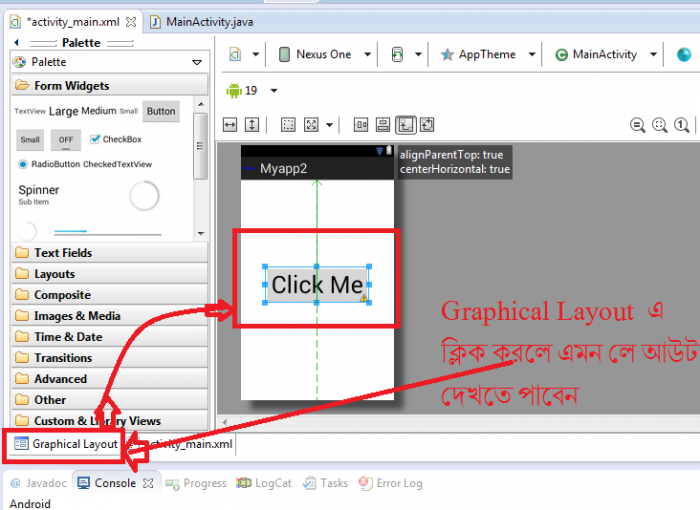Click the Palette color wheel icon
The image size is (700, 510).
[19, 62]
